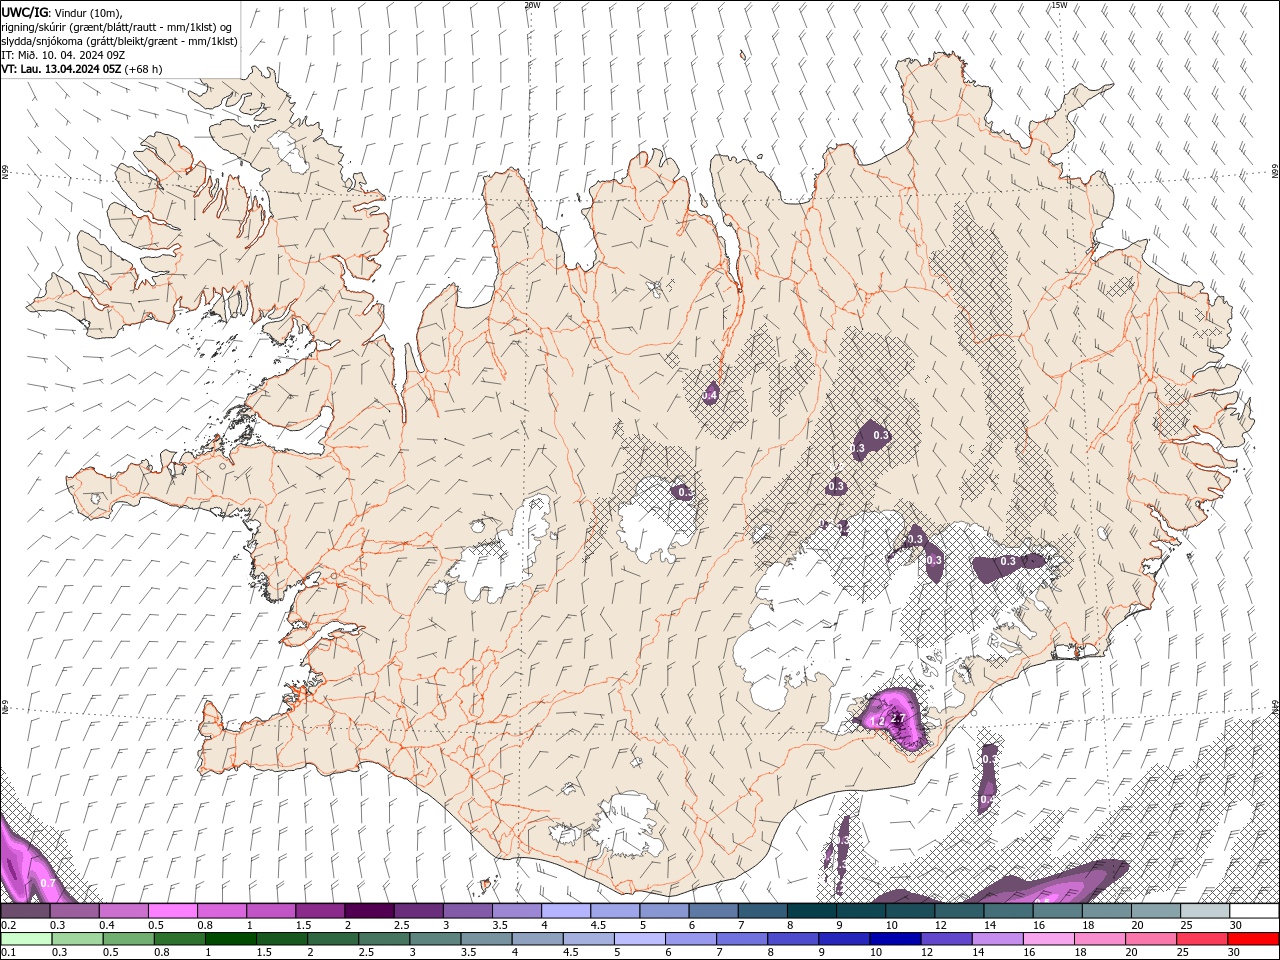Viewport: 1280px width, 960px height.
Task: Click the 'VT: Lau. 13.04.2024 05Z (+68 h)' line
Action: (x=82, y=69)
